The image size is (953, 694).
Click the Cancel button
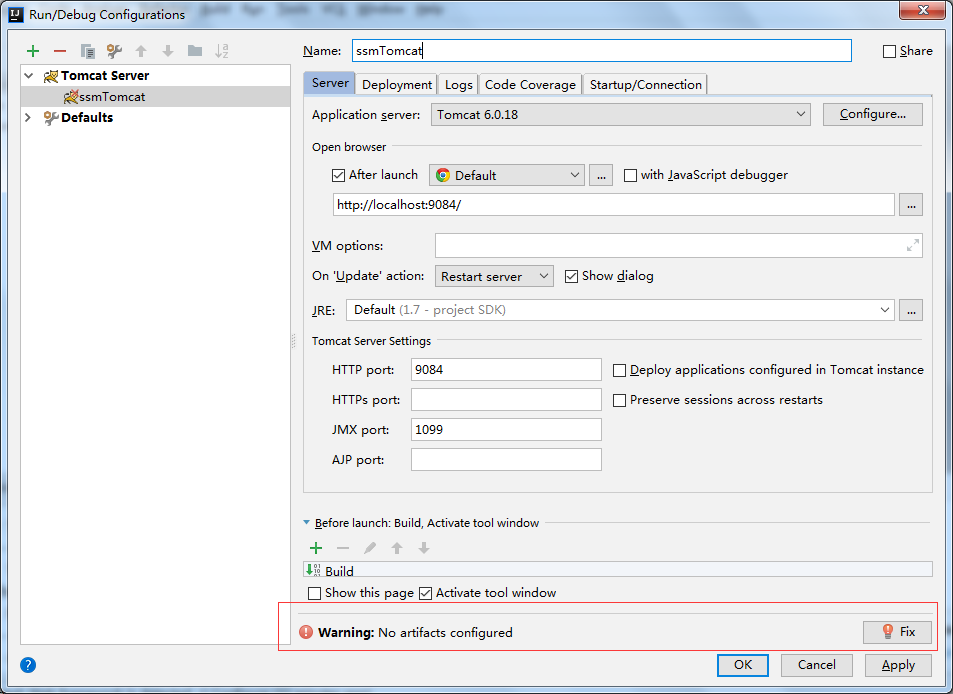tap(816, 665)
